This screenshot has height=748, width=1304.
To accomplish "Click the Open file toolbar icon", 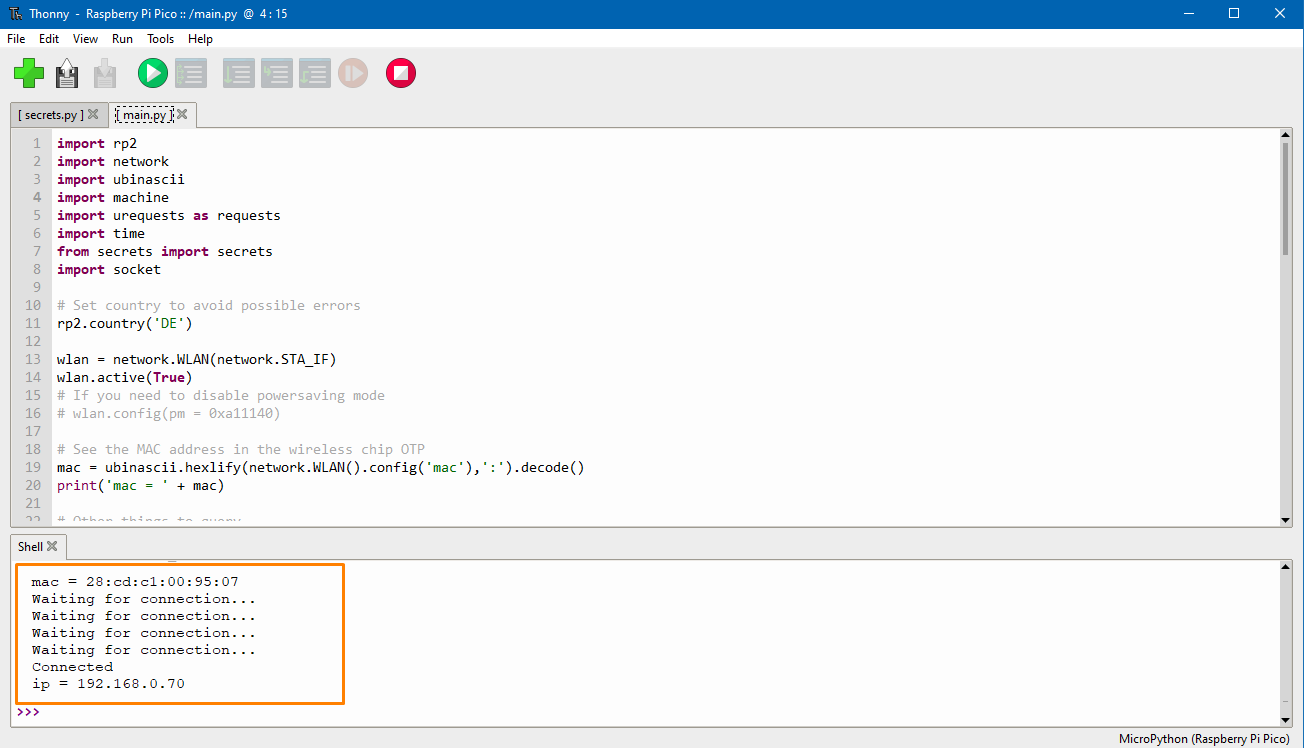I will pos(67,73).
